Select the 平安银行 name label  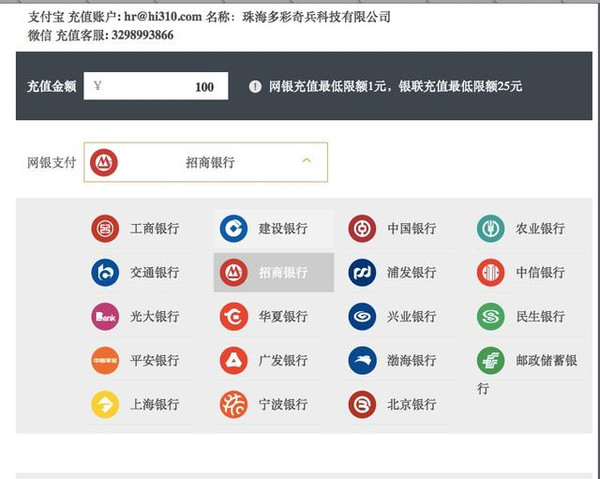pyautogui.click(x=155, y=360)
